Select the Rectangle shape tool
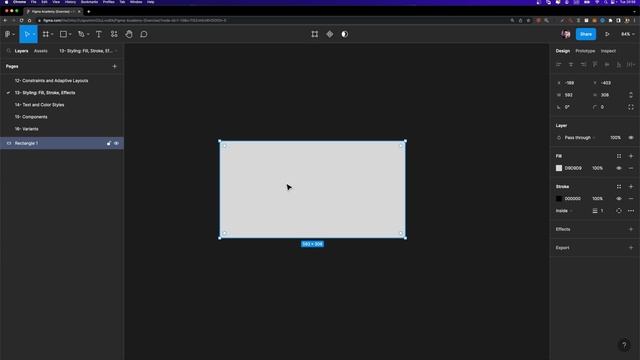The height and width of the screenshot is (360, 640). pos(63,34)
